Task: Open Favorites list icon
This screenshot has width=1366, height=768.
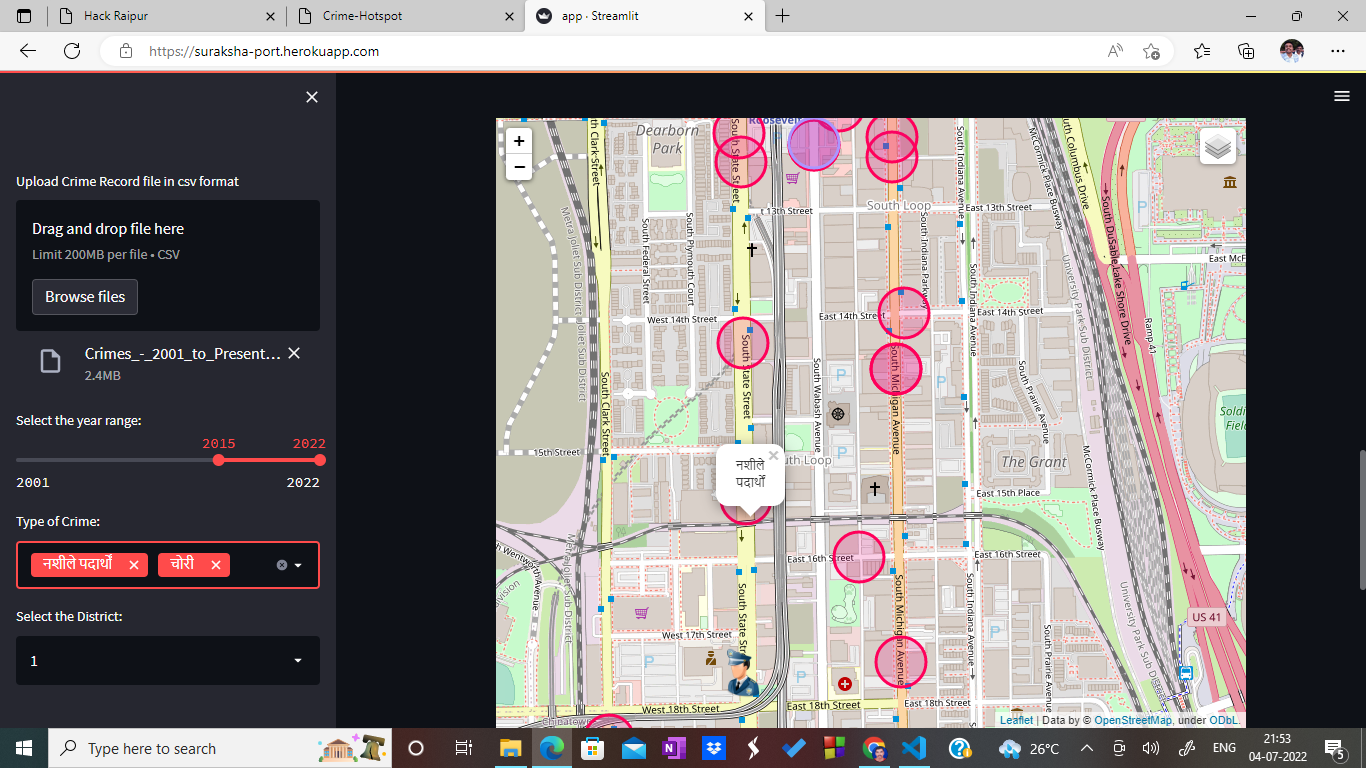Action: tap(1202, 51)
